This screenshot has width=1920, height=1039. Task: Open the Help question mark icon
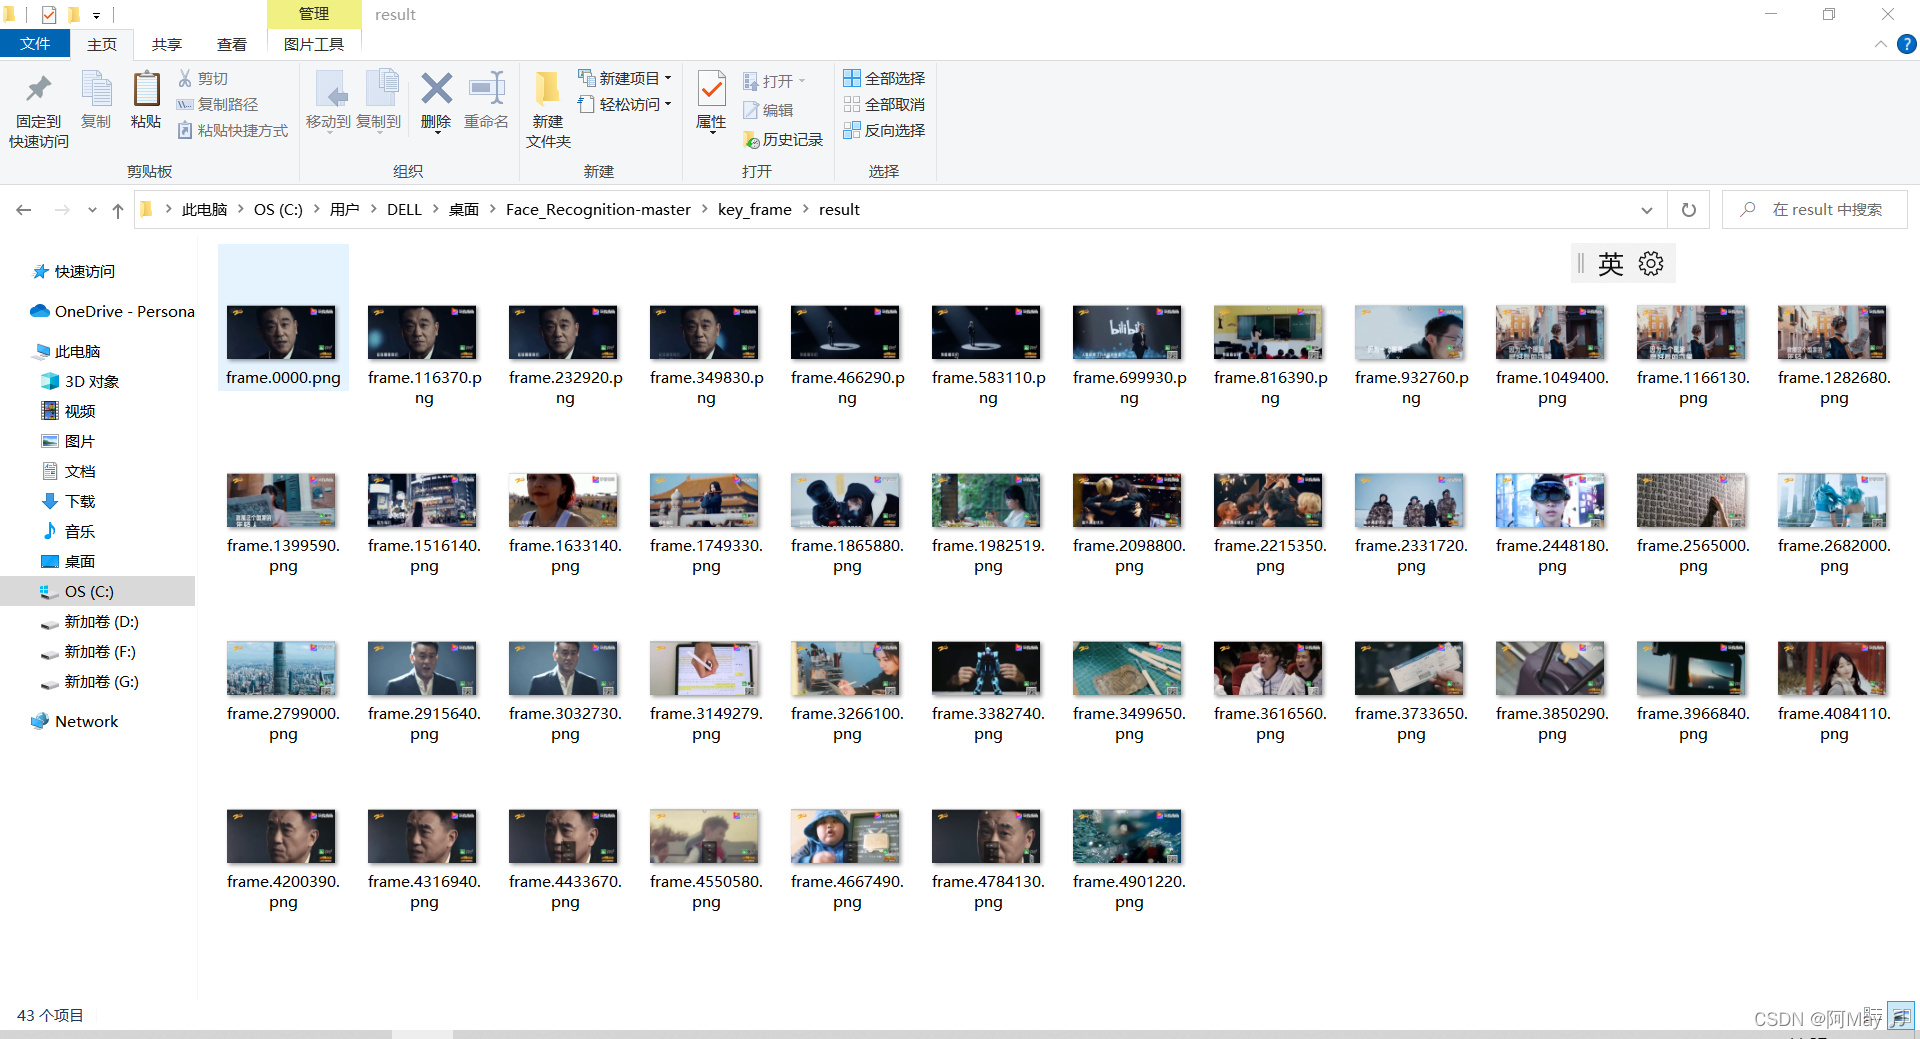pos(1907,44)
